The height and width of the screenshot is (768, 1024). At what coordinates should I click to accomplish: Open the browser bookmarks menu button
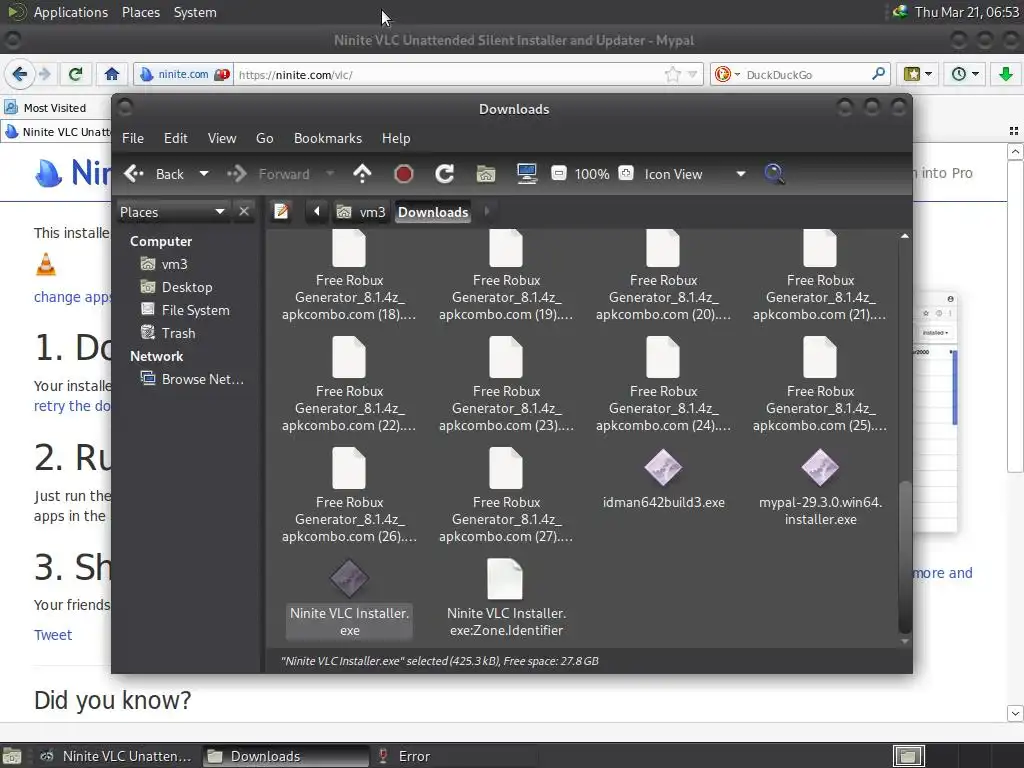point(917,74)
